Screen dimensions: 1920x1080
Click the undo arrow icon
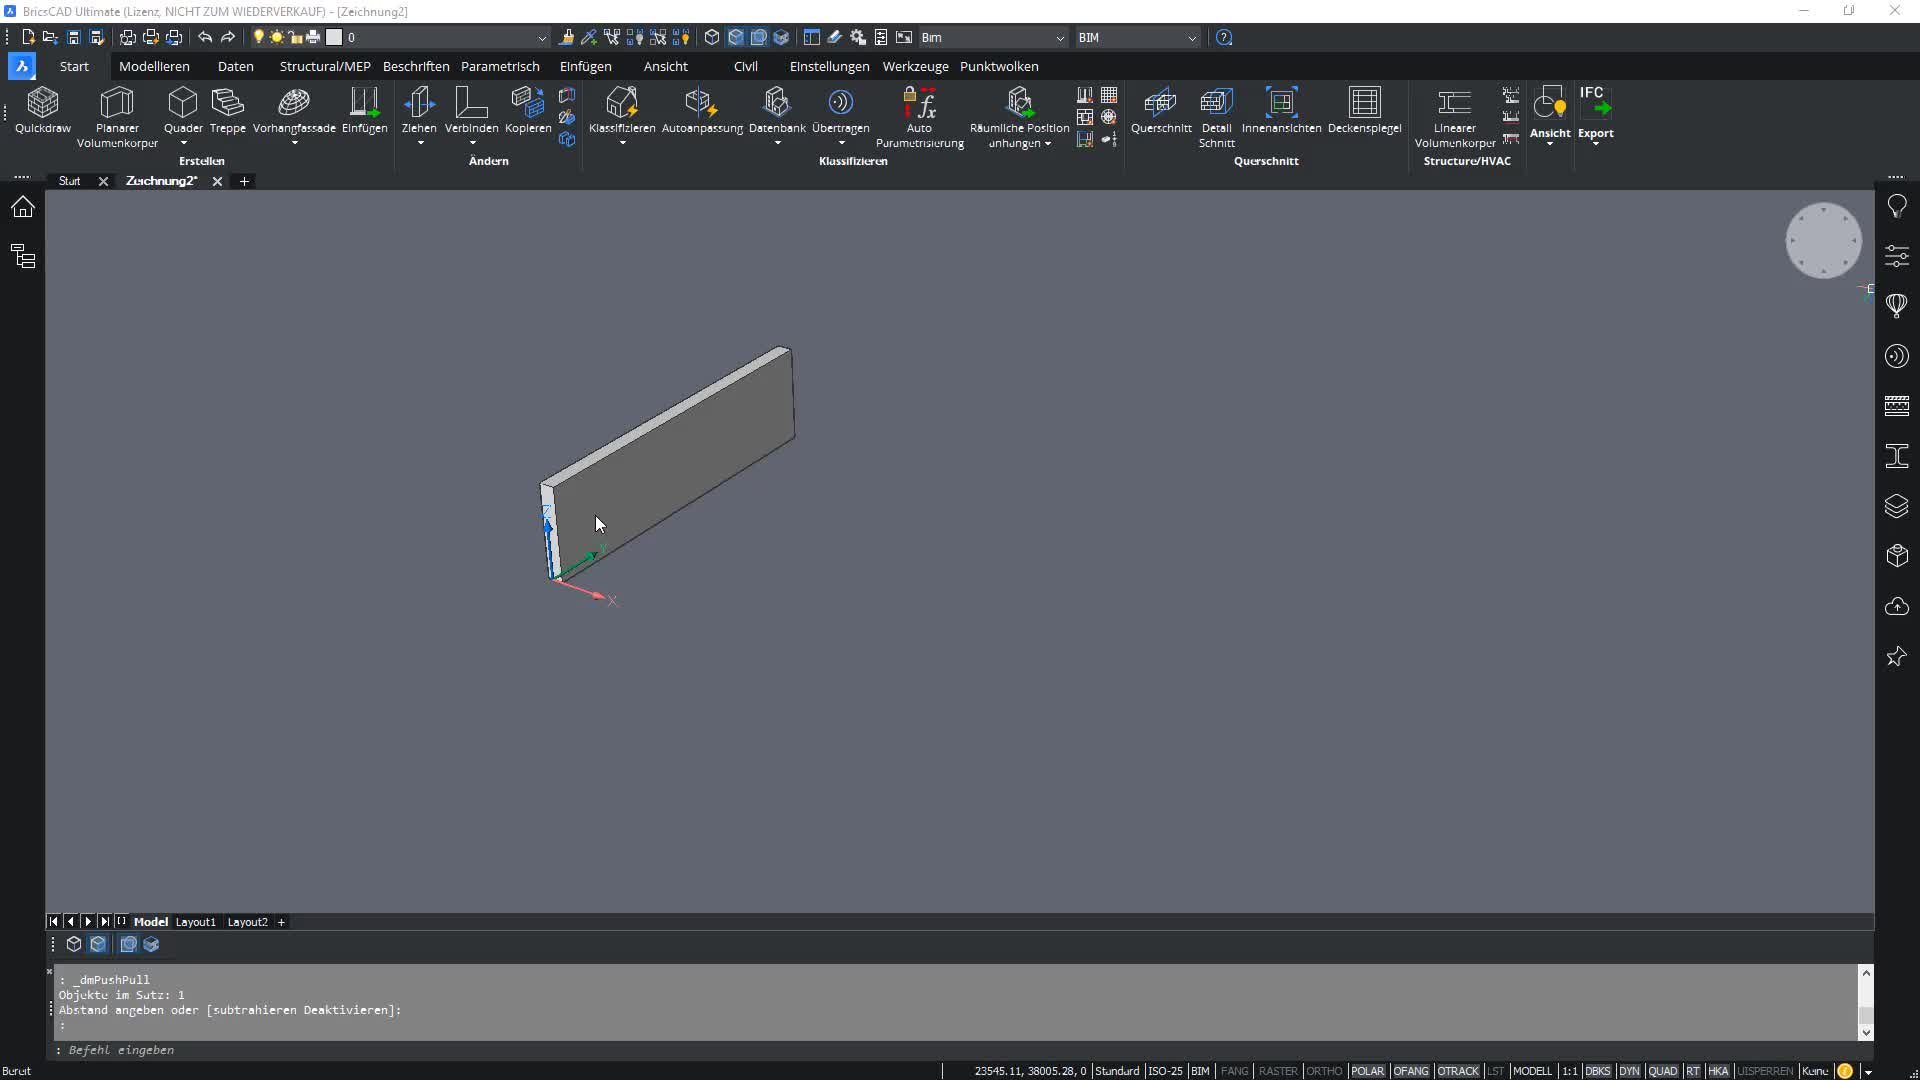[x=205, y=37]
